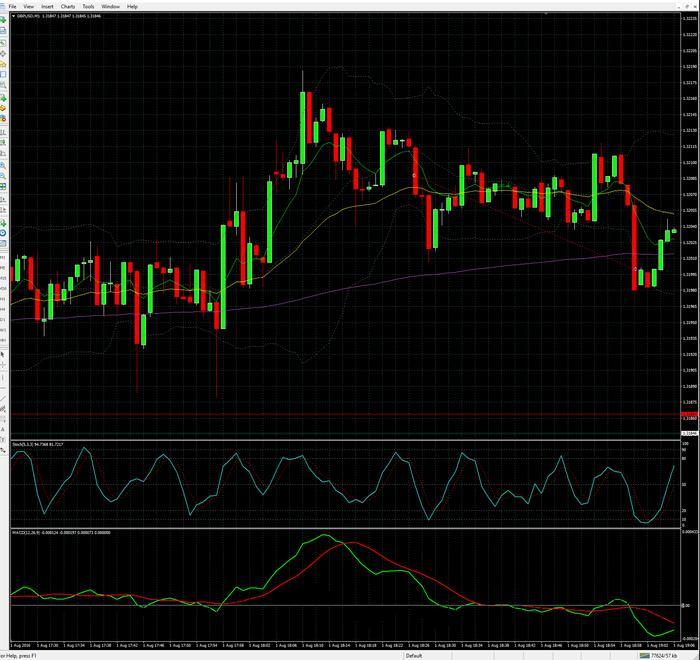
Task: Open the Insert menu
Action: (x=47, y=7)
